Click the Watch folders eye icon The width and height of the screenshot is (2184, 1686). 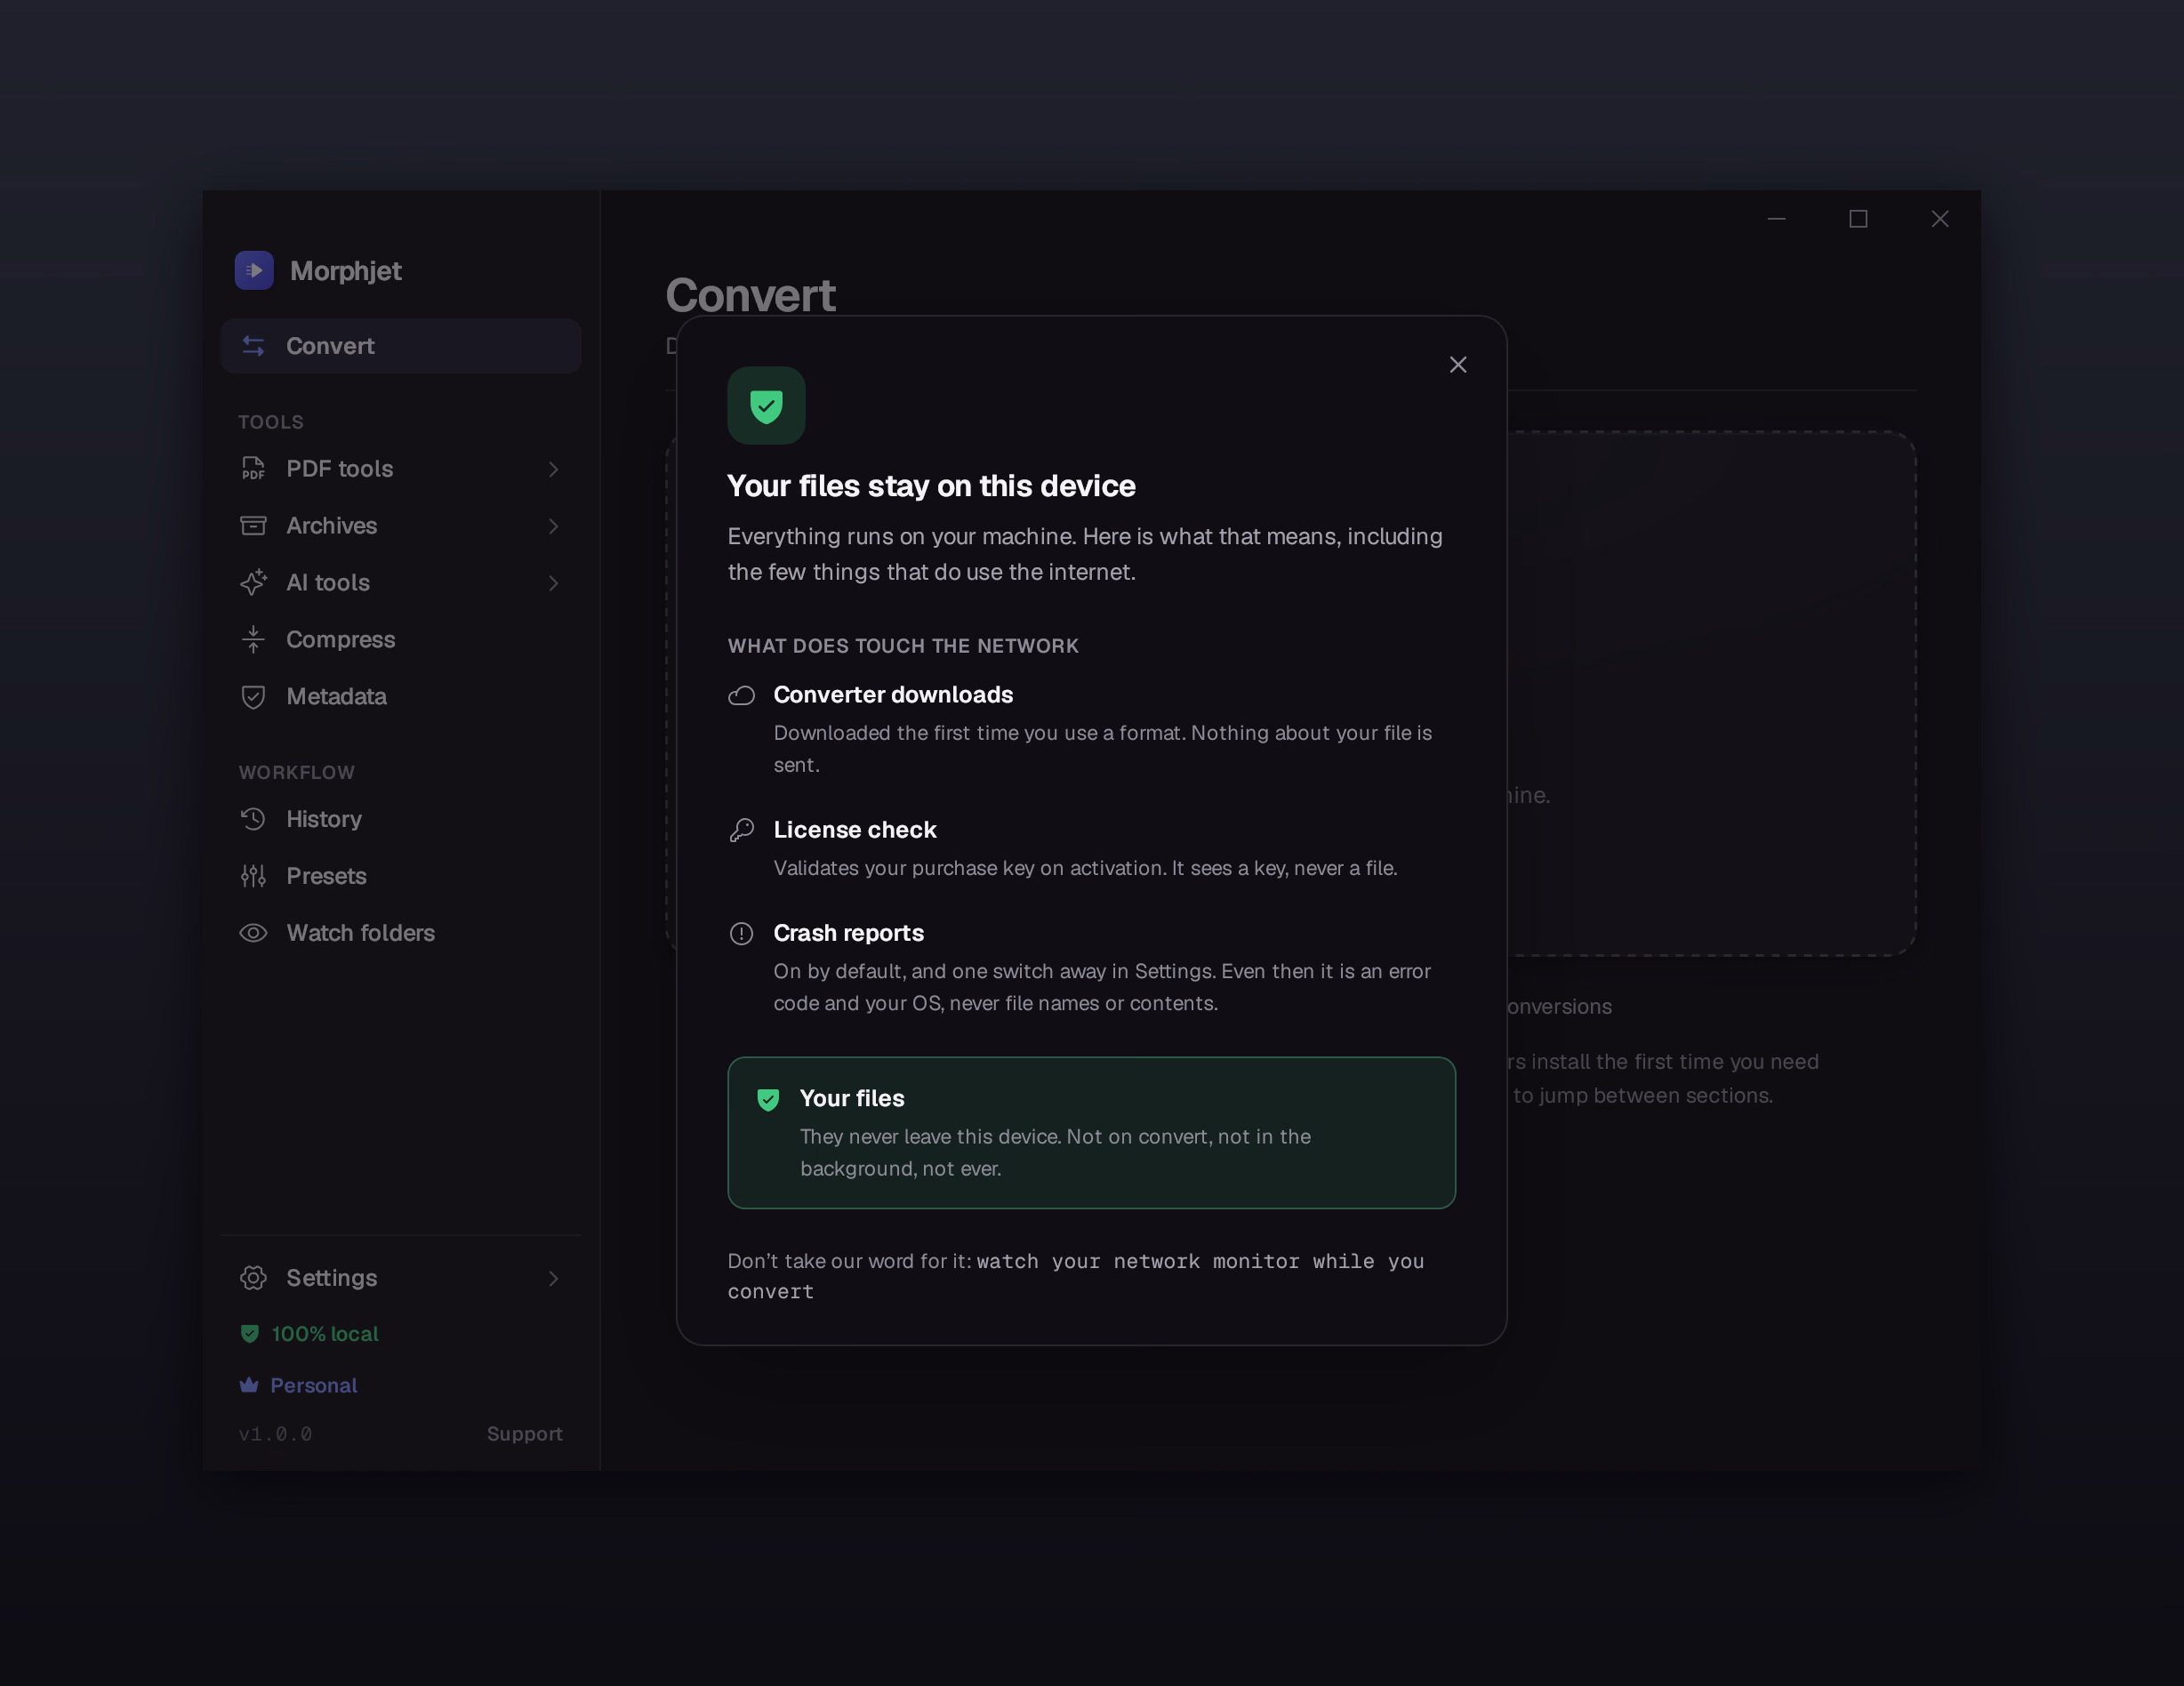pos(253,933)
